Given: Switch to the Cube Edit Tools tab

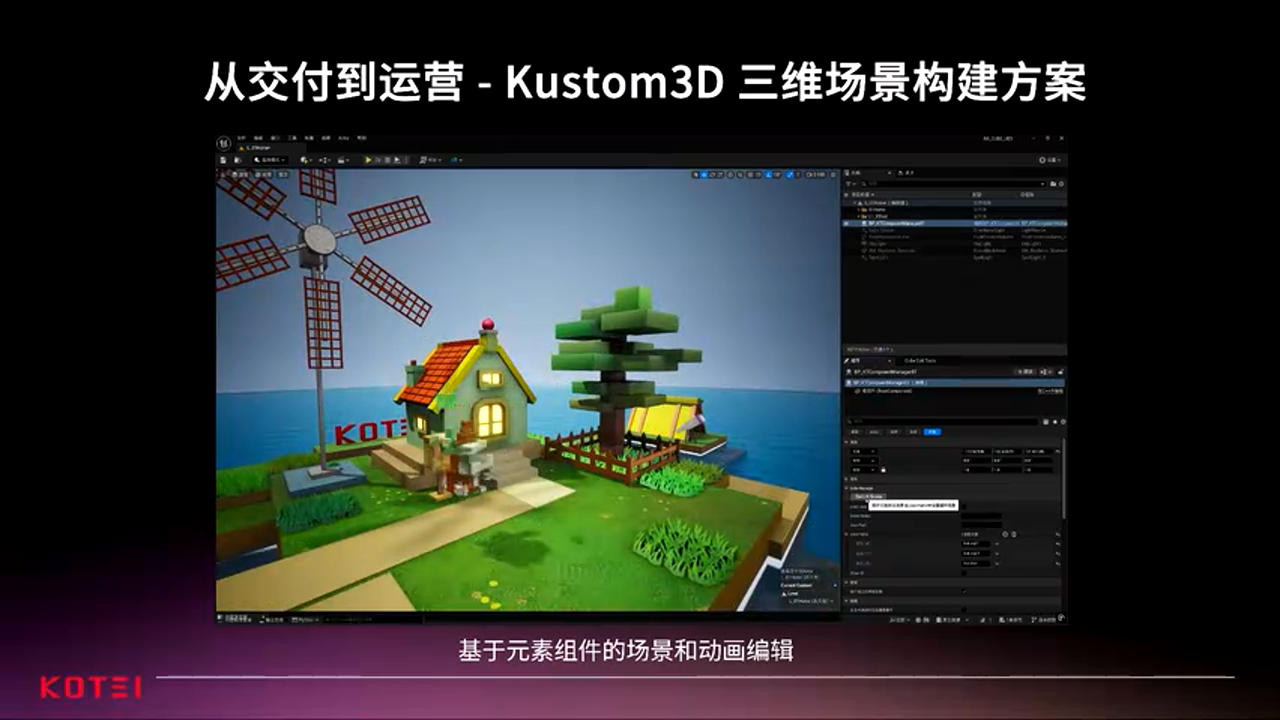Looking at the screenshot, I should tap(919, 361).
